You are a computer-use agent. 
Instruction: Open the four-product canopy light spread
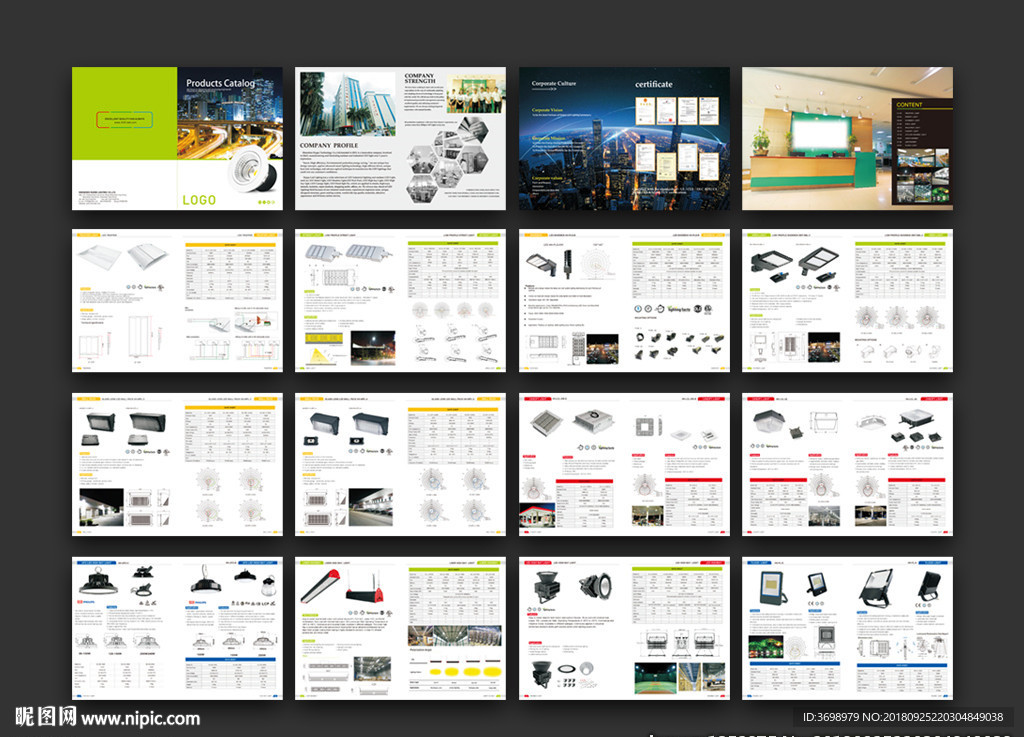pos(847,465)
